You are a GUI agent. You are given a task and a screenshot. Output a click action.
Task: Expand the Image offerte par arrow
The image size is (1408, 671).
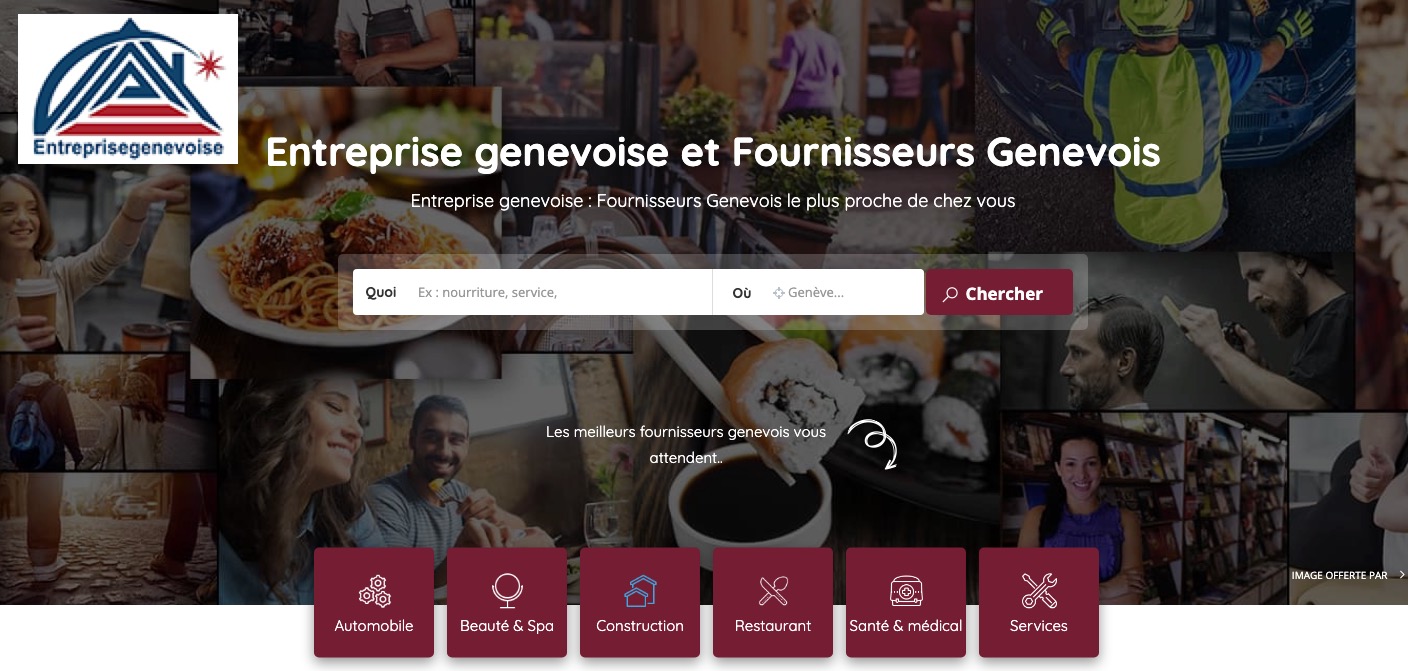click(x=1401, y=575)
